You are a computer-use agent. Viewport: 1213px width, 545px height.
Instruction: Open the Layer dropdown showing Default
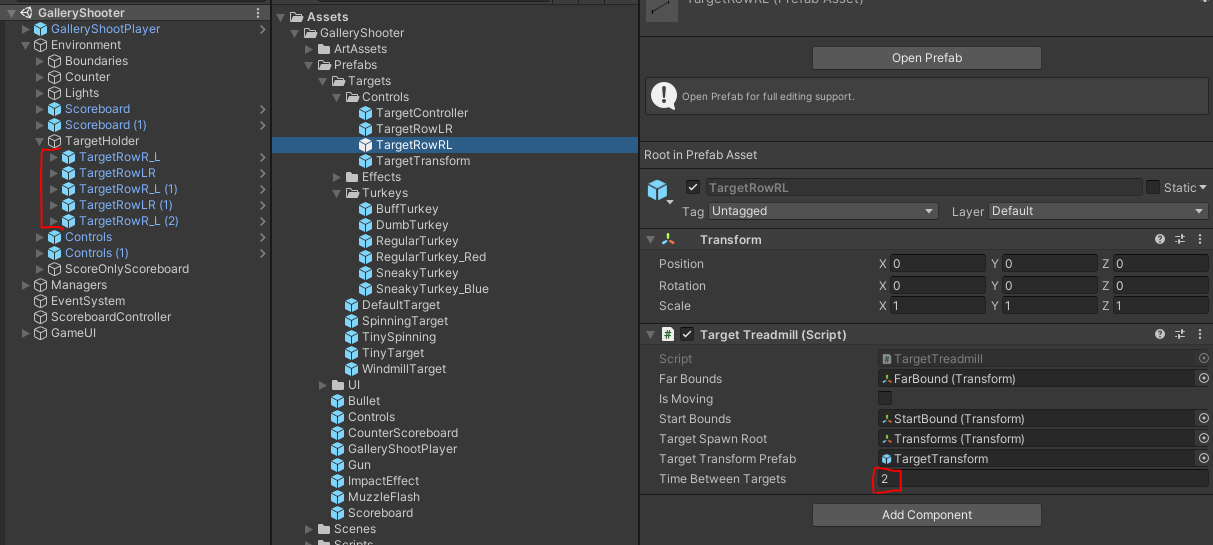pyautogui.click(x=1098, y=211)
